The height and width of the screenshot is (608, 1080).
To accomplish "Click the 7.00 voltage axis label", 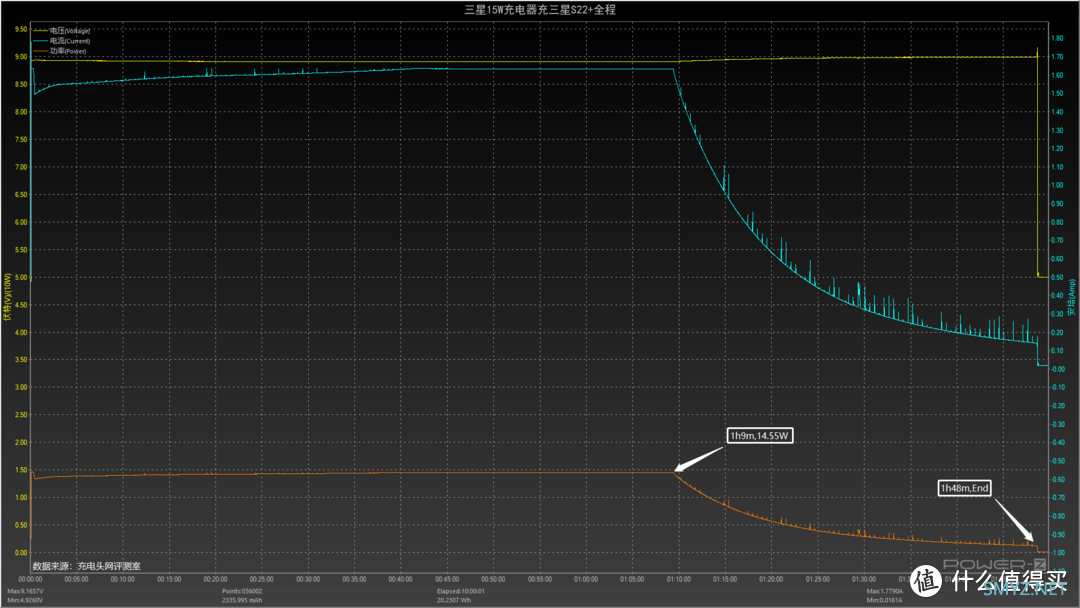I will tap(21, 167).
